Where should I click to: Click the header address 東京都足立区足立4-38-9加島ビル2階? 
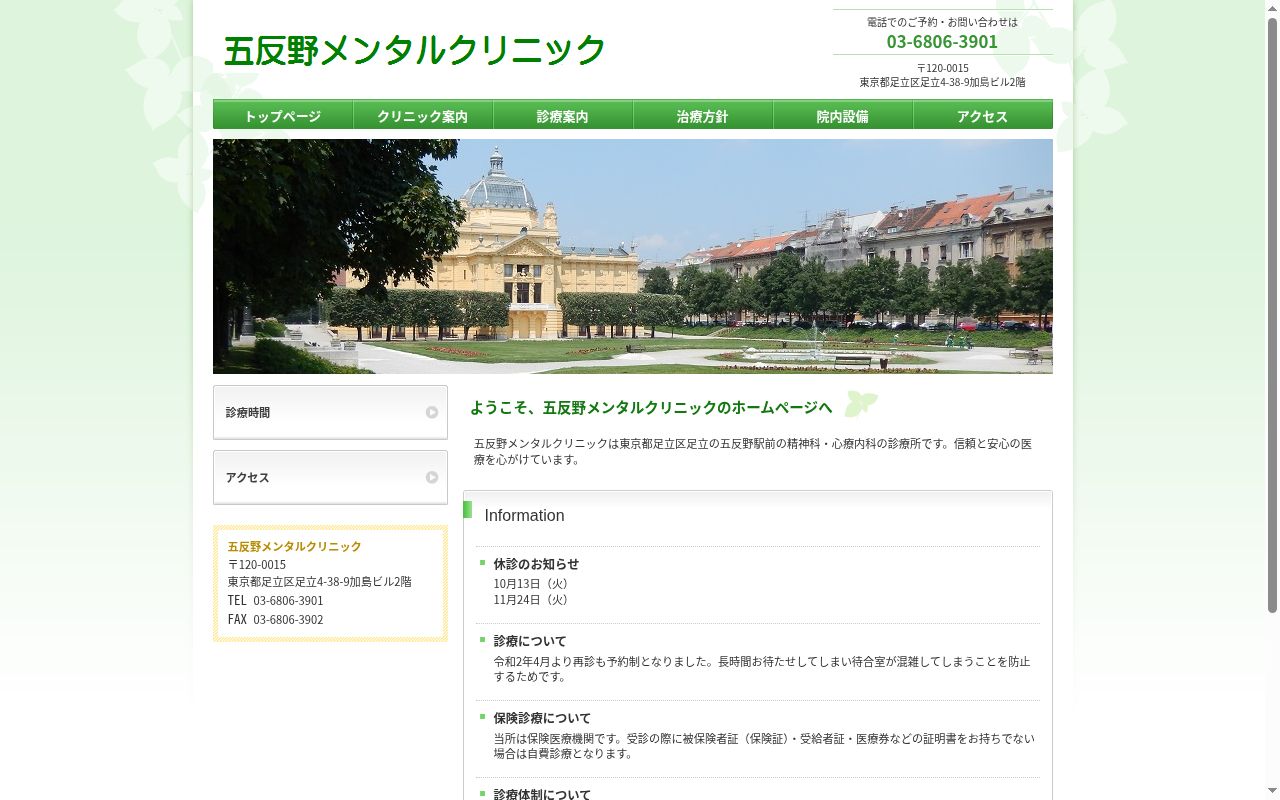tap(942, 82)
